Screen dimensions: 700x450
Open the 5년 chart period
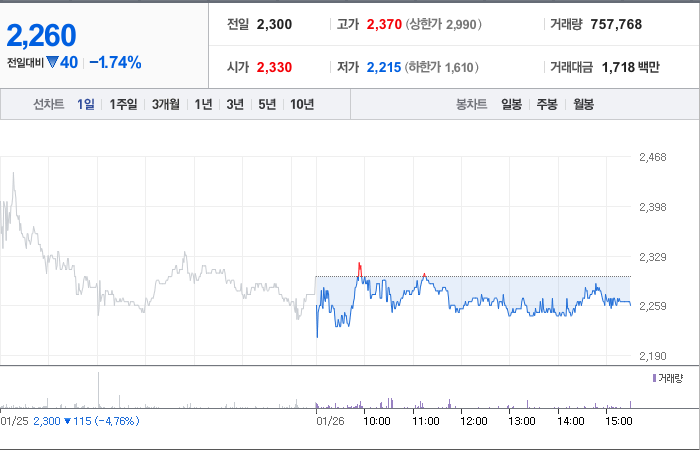pos(267,104)
